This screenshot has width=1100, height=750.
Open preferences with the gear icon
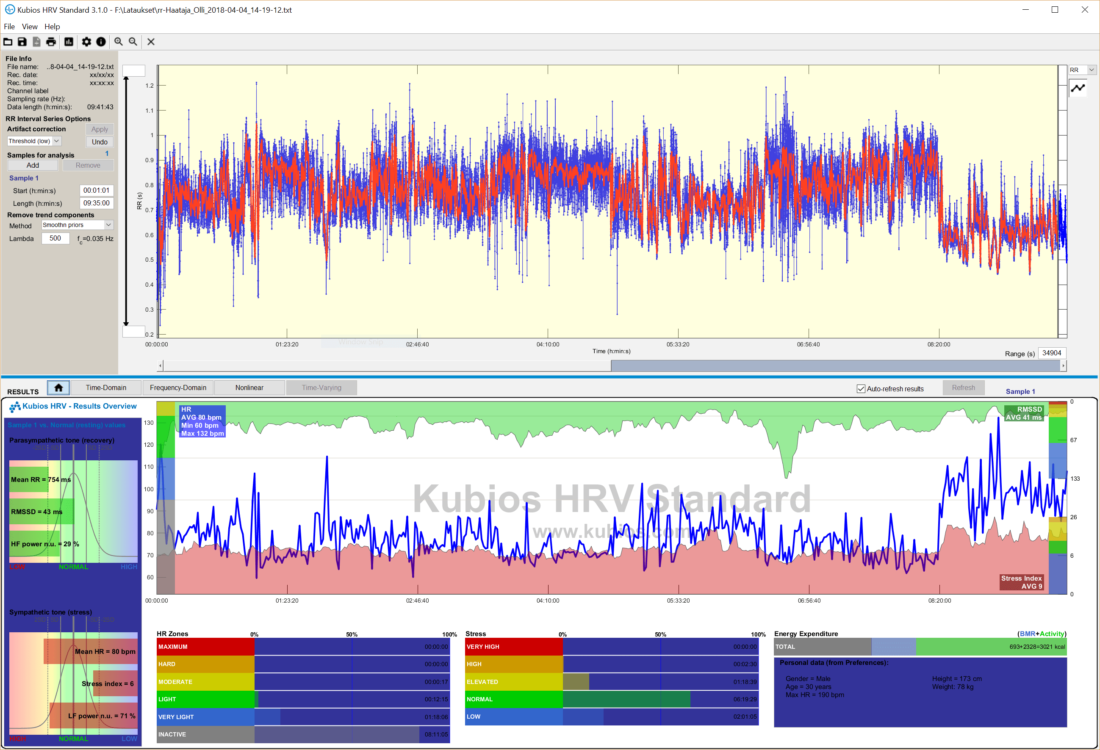point(86,42)
